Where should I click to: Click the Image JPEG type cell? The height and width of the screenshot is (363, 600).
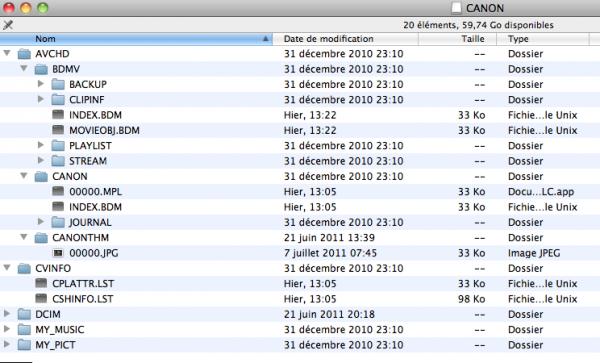pyautogui.click(x=534, y=253)
